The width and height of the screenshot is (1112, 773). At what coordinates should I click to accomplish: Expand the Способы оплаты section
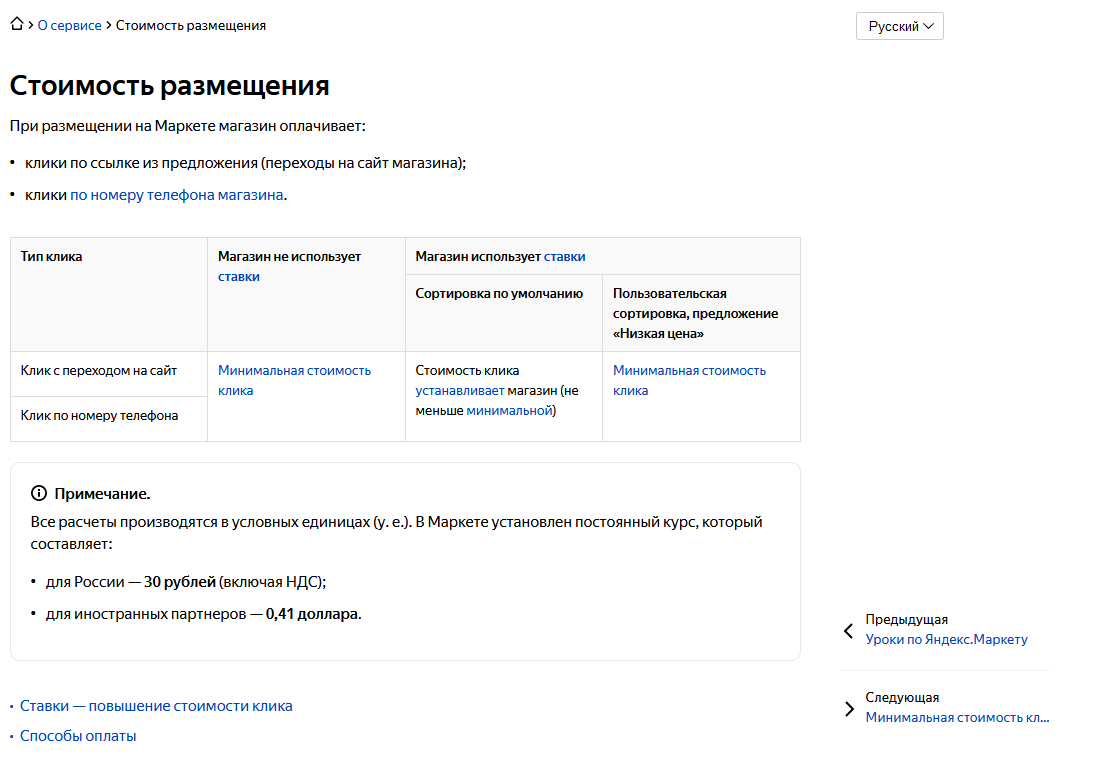[81, 735]
